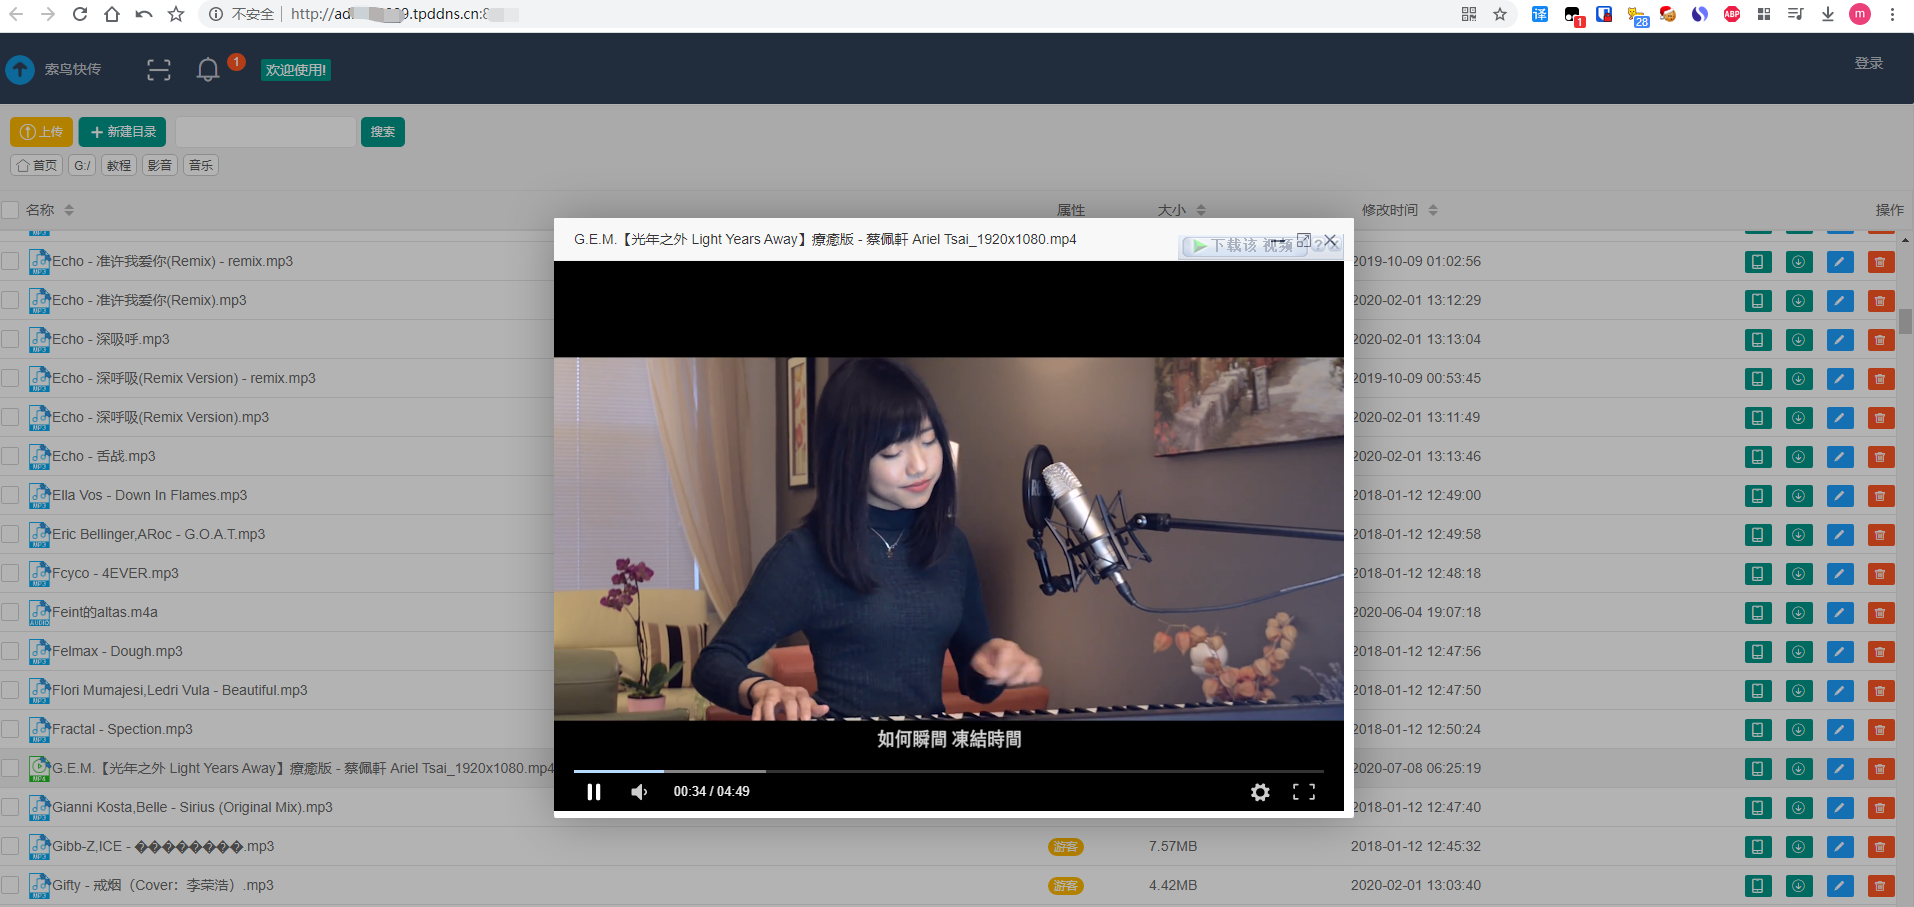The image size is (1914, 907).
Task: Seek on the video progress bar
Action: [948, 771]
